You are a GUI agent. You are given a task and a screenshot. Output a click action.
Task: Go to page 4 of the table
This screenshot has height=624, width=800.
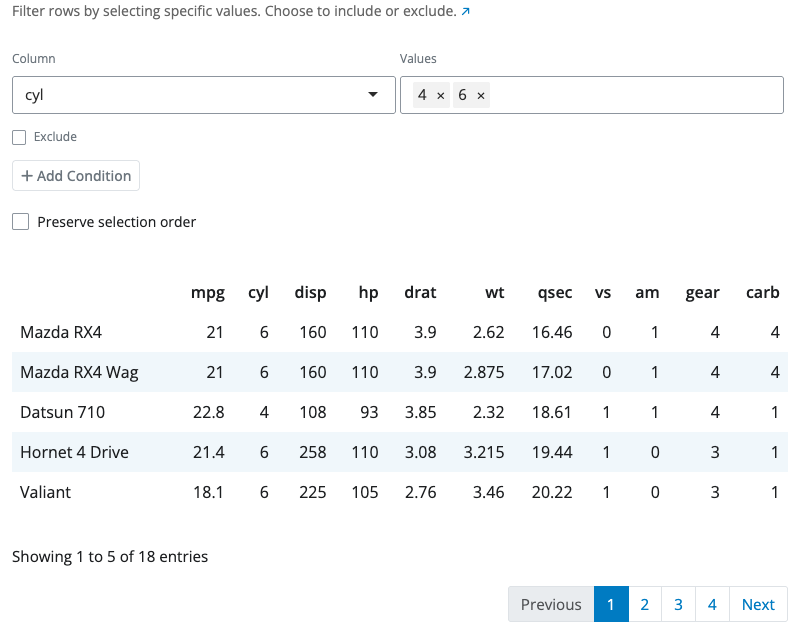712,604
